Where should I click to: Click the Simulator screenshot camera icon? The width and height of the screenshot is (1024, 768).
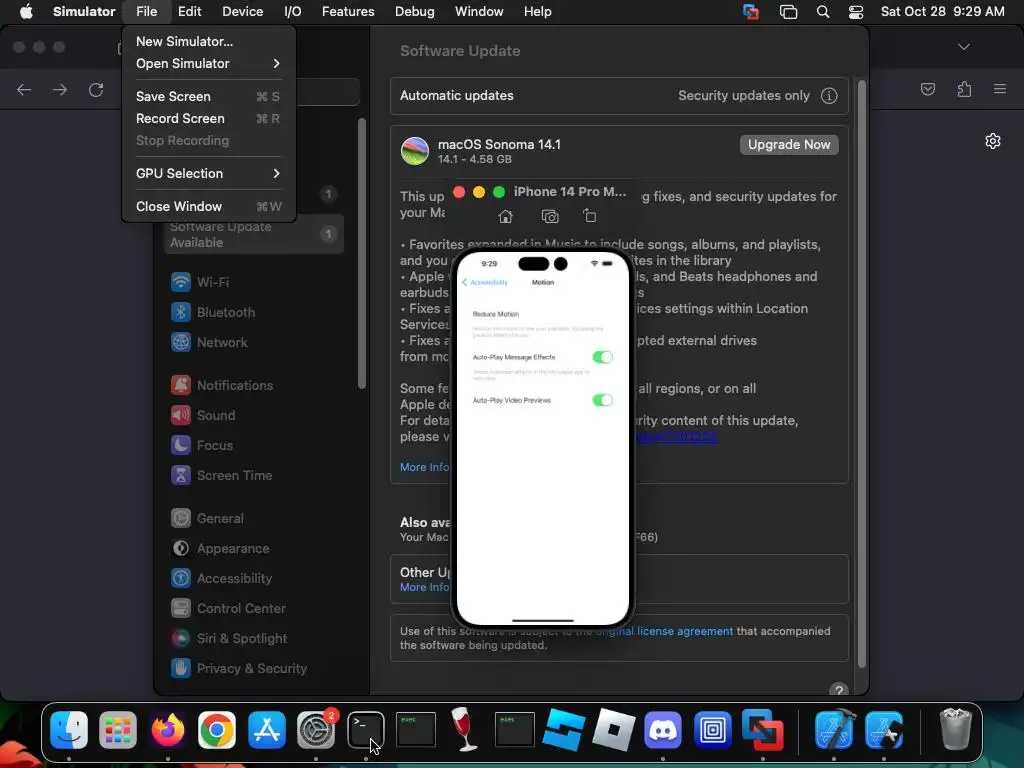(550, 216)
